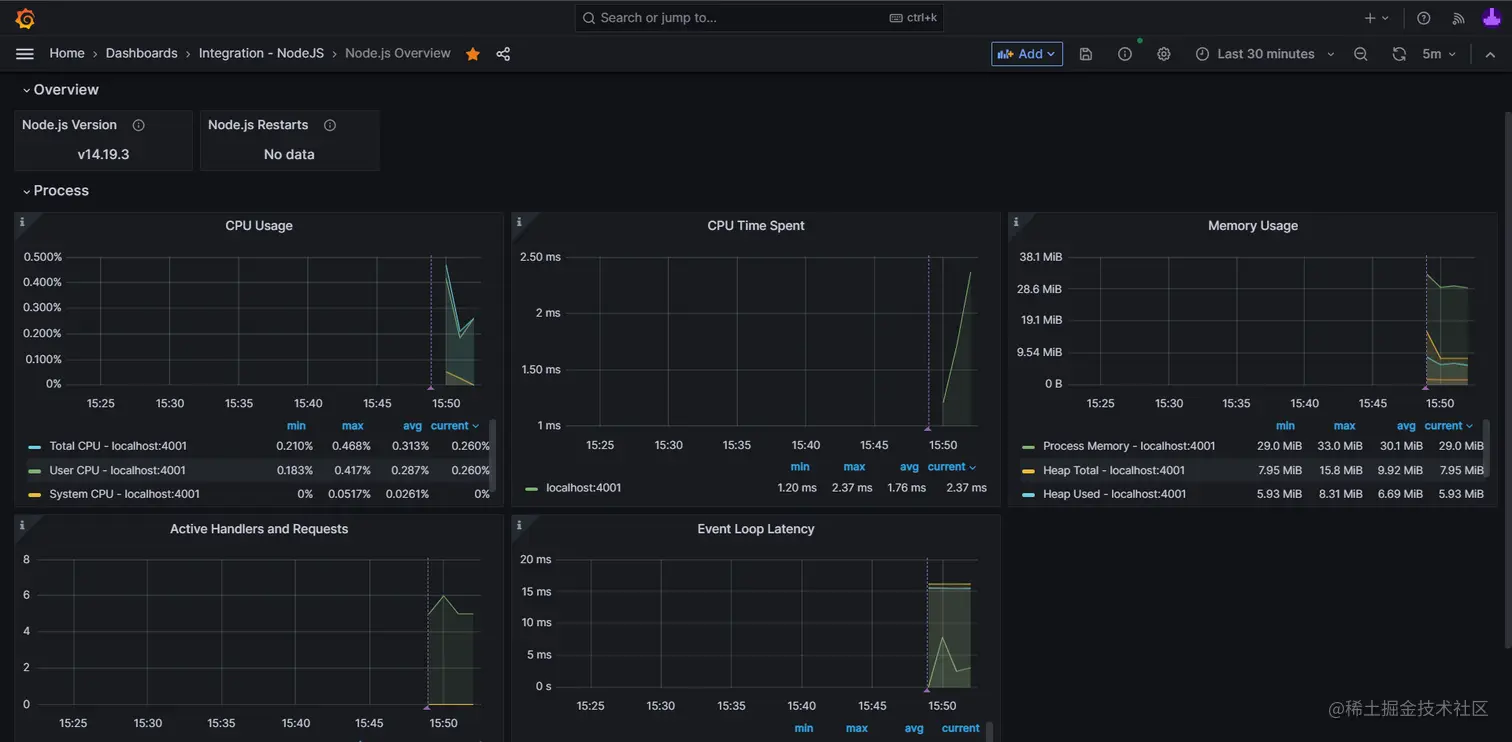The image size is (1512, 742).
Task: Change localhost:4001 CPU time series color
Action: tap(531, 488)
